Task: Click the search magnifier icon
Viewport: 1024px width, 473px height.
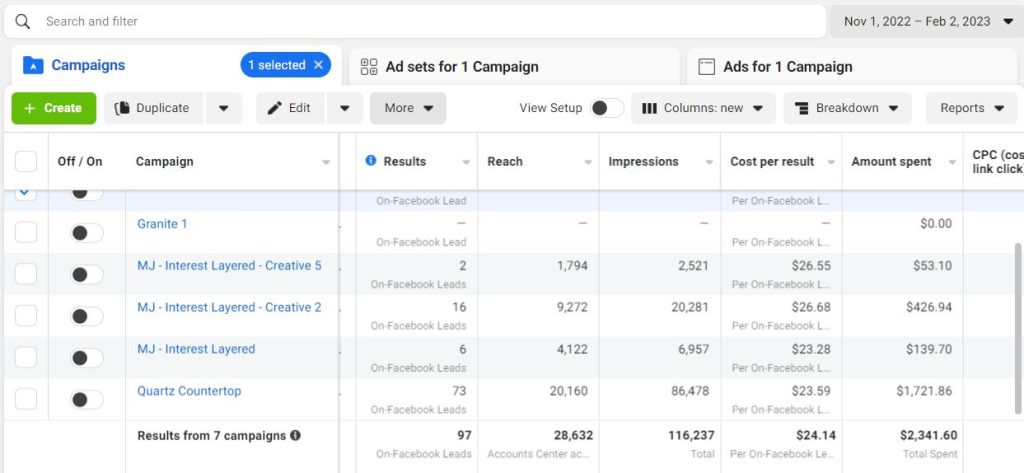Action: (23, 21)
